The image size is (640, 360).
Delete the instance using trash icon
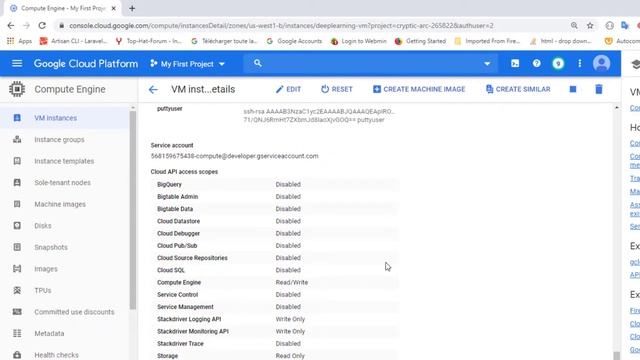coord(599,89)
